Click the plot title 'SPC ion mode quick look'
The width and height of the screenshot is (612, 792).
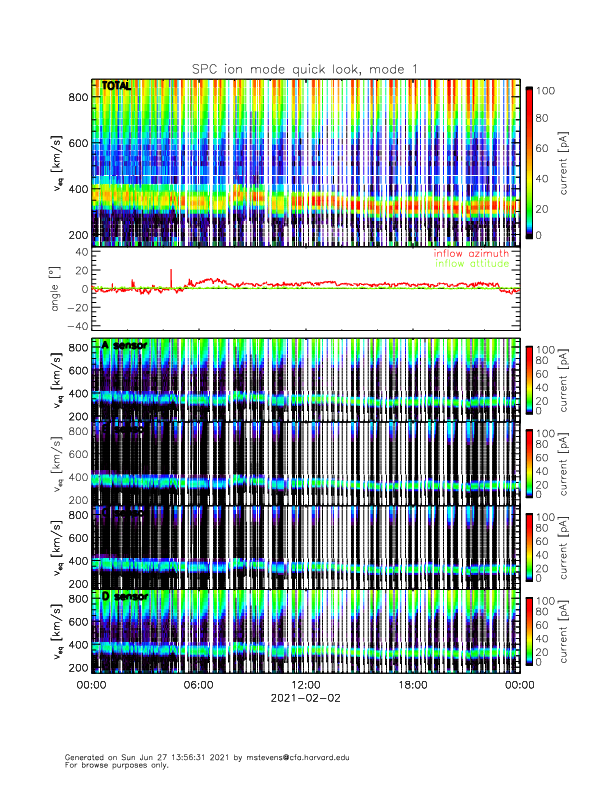(305, 68)
